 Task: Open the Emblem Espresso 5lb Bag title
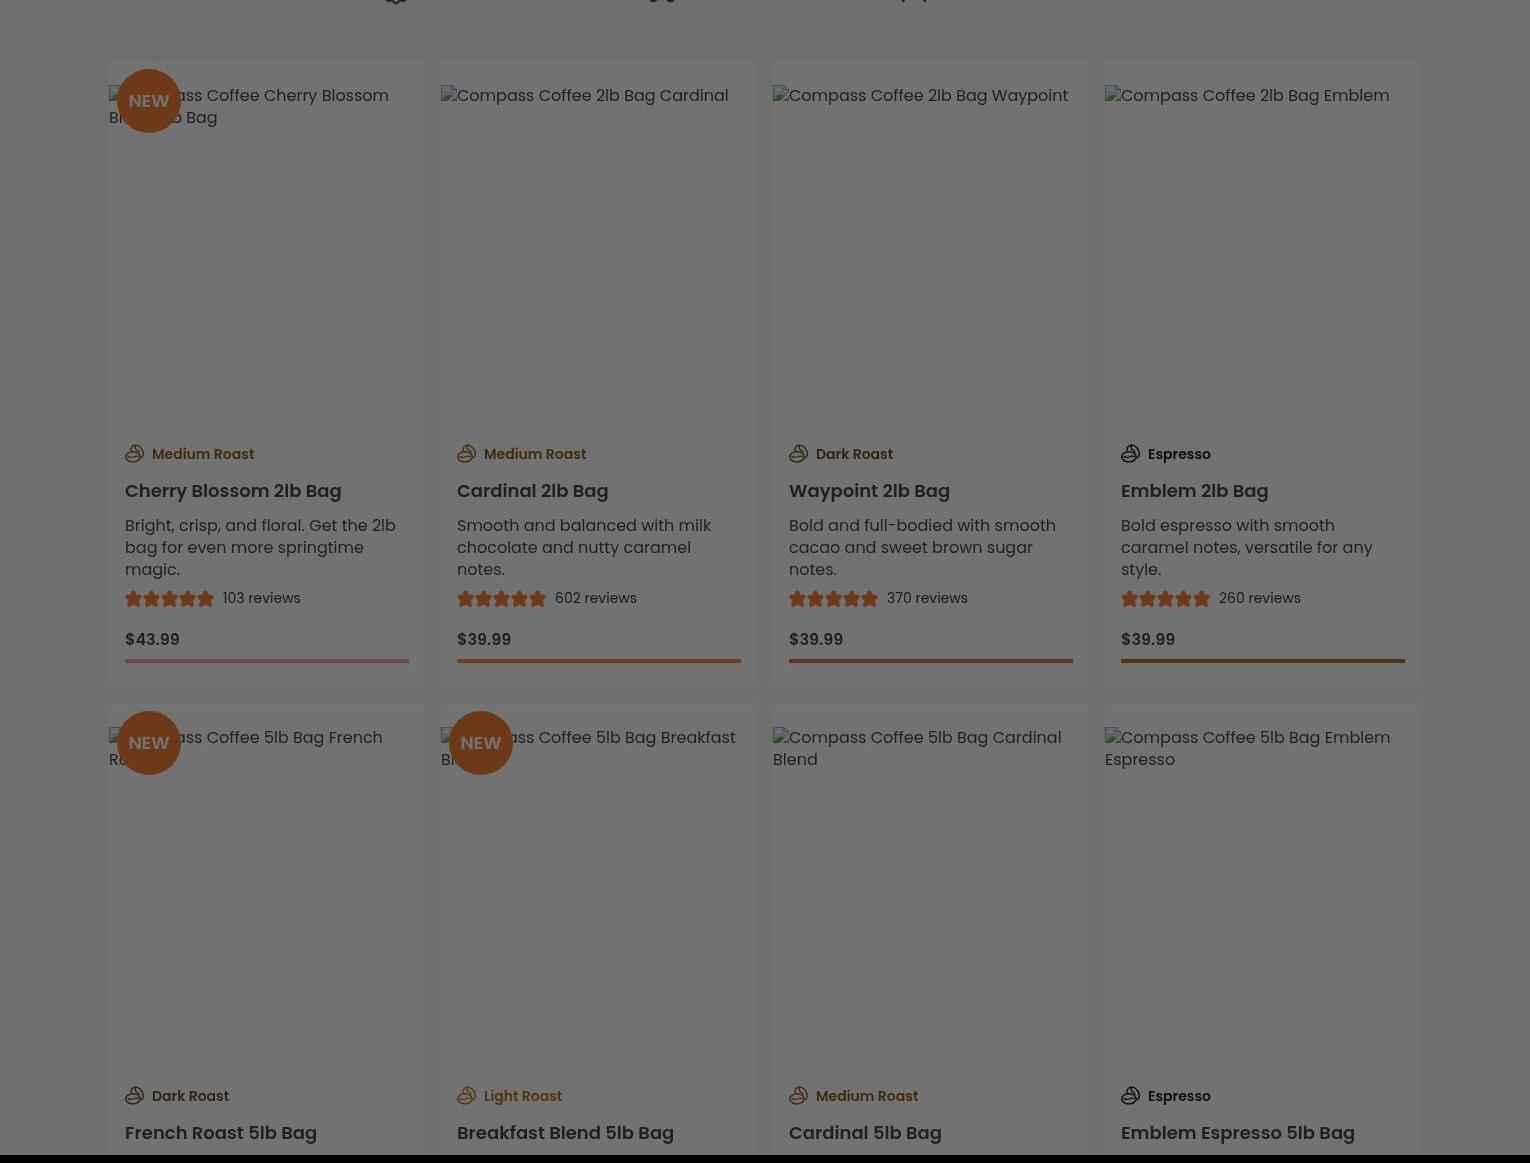[x=1237, y=1132]
